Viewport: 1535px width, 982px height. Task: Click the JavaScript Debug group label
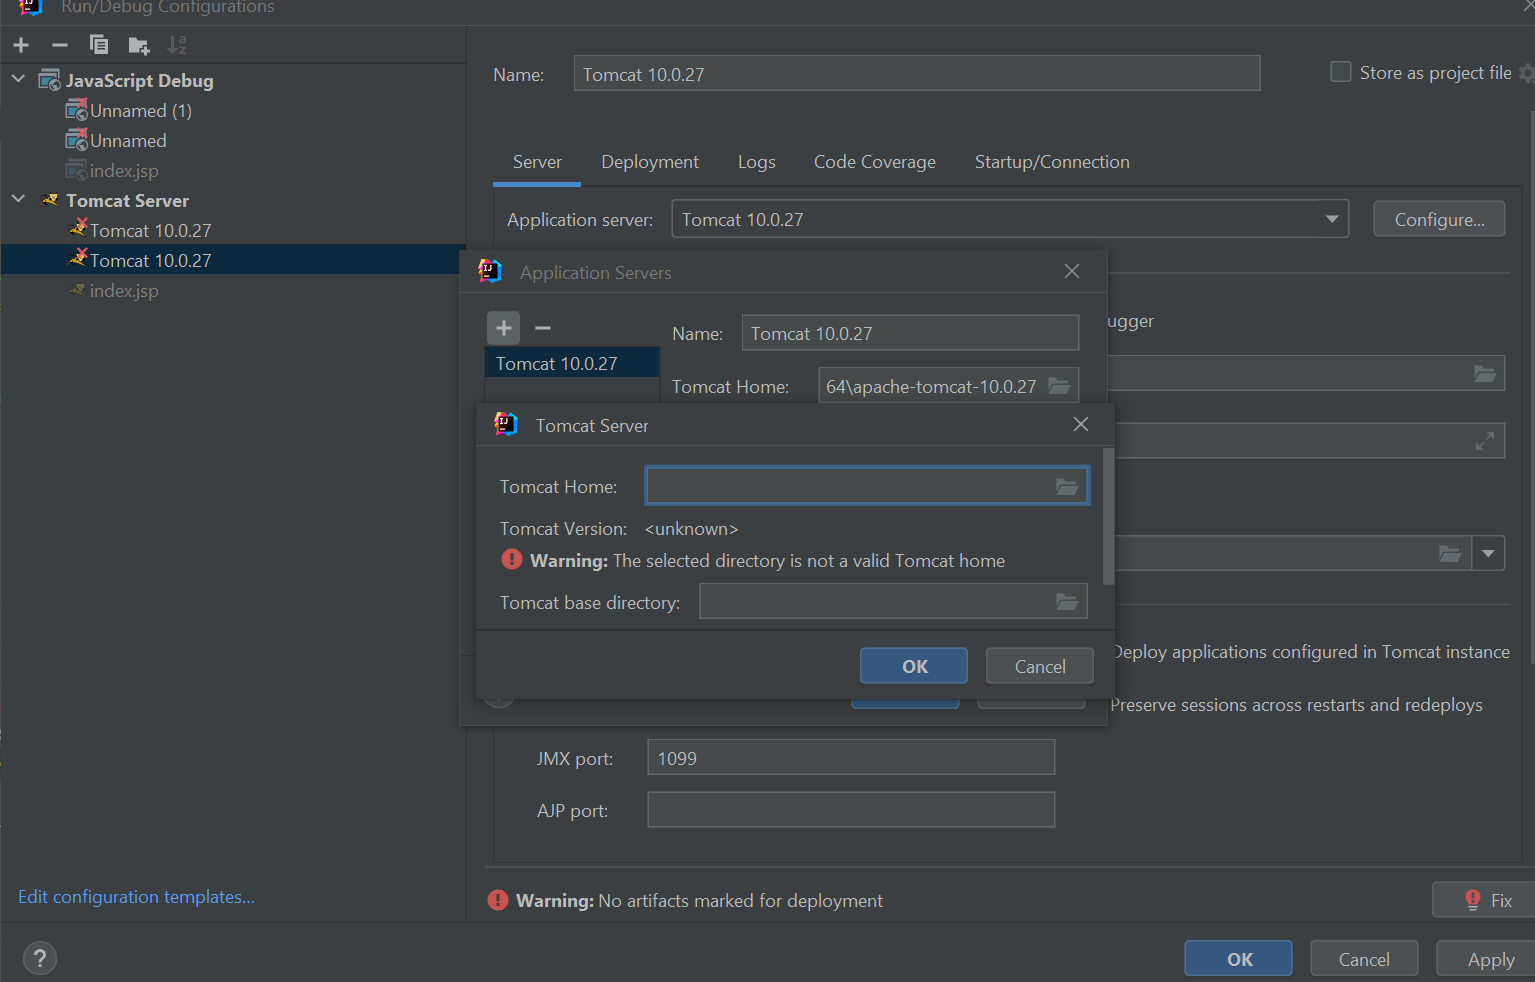coord(140,80)
